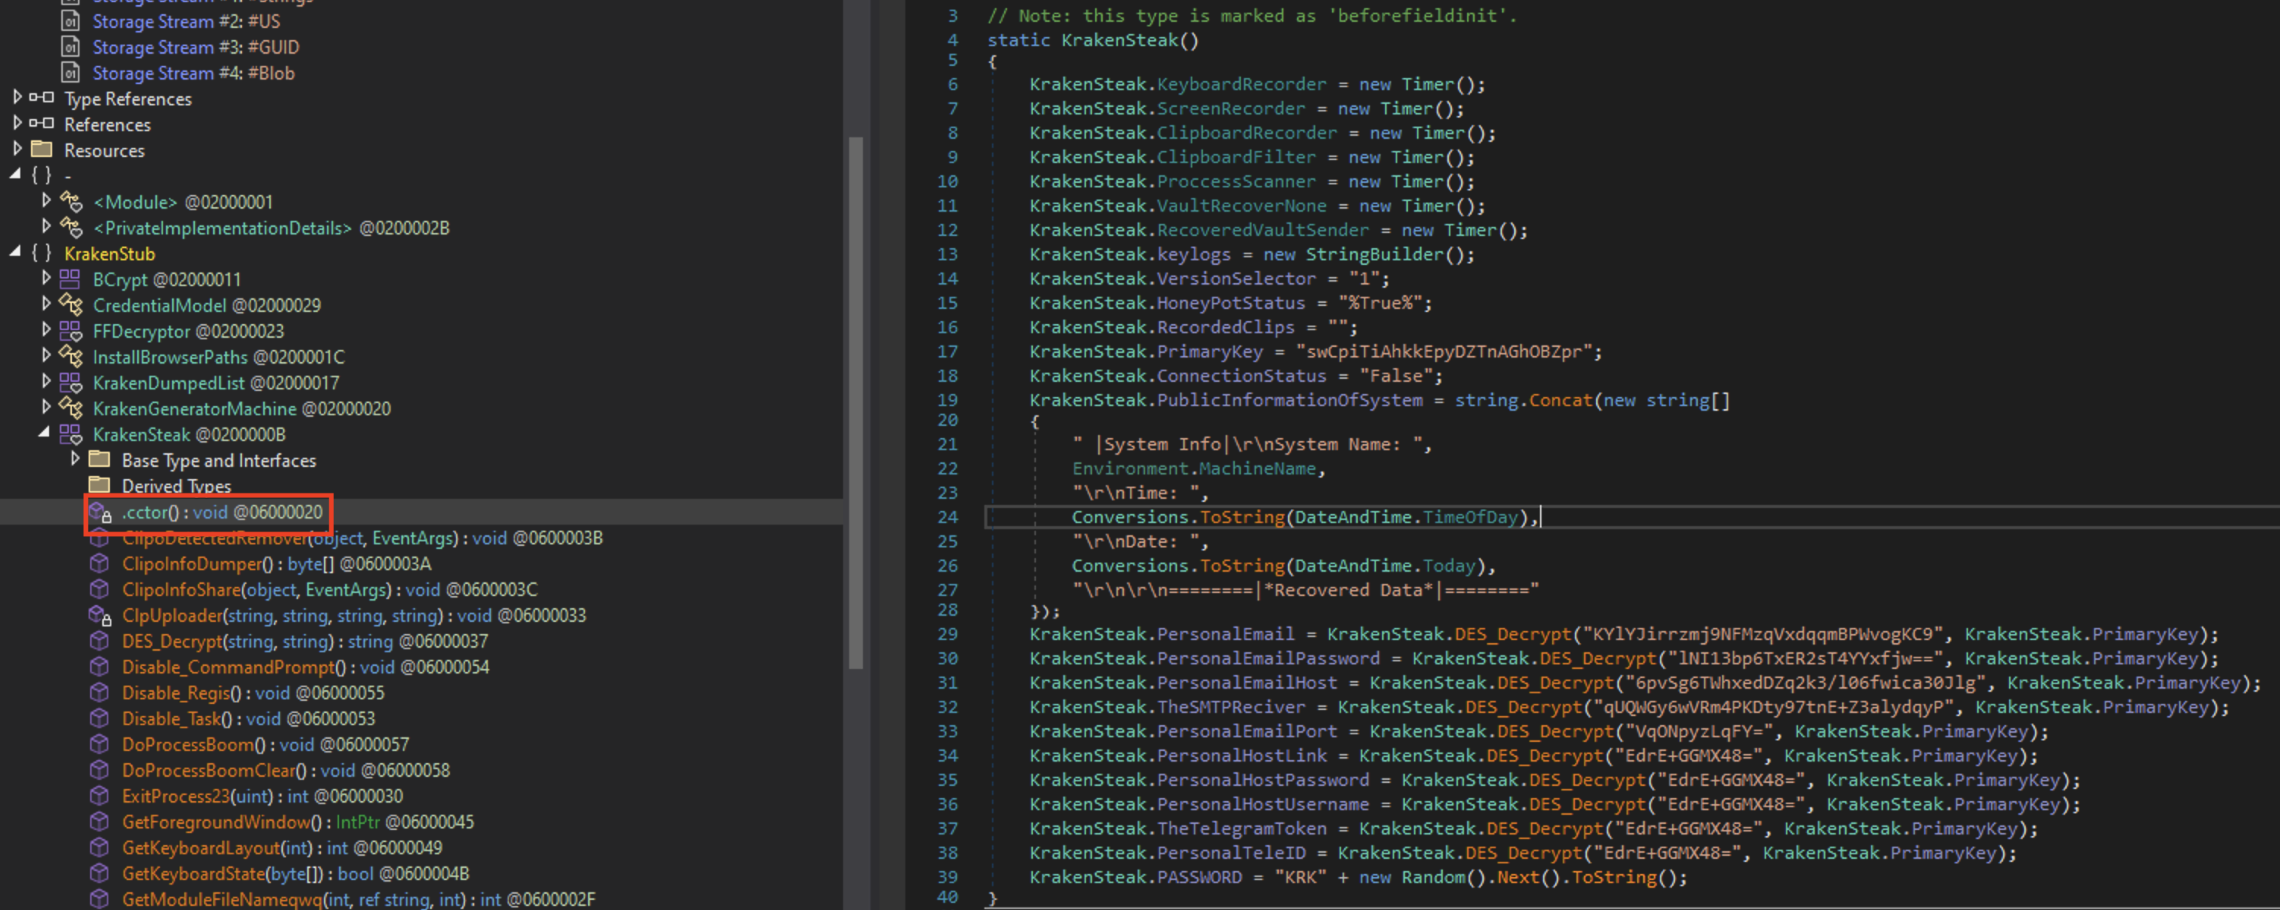Open the DoProcessBoomClear() method
Screen dimensions: 2280x910
(x=285, y=771)
